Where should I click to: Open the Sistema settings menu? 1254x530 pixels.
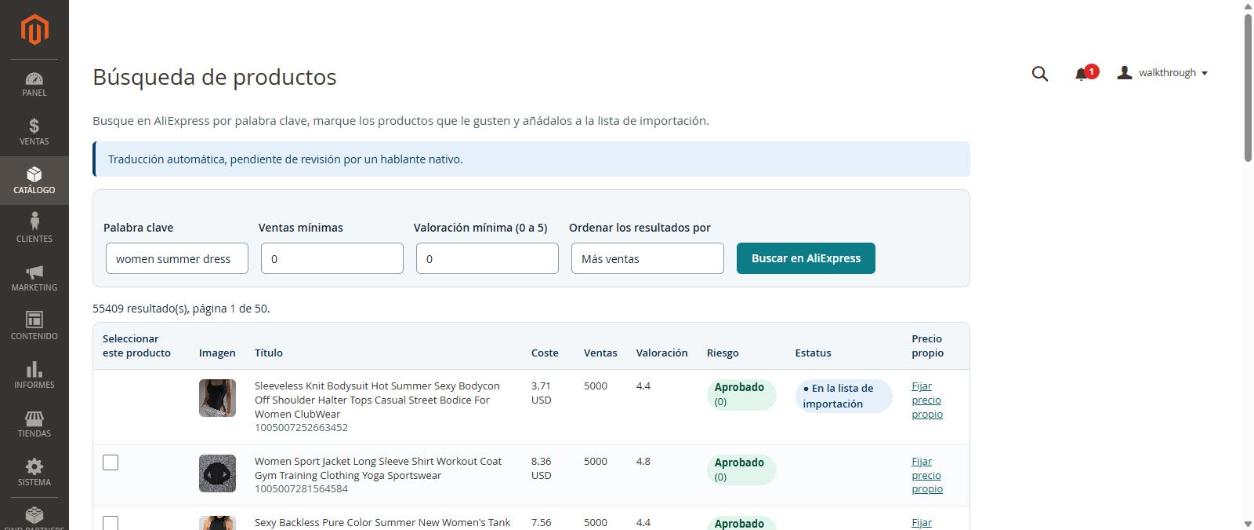[x=34, y=472]
